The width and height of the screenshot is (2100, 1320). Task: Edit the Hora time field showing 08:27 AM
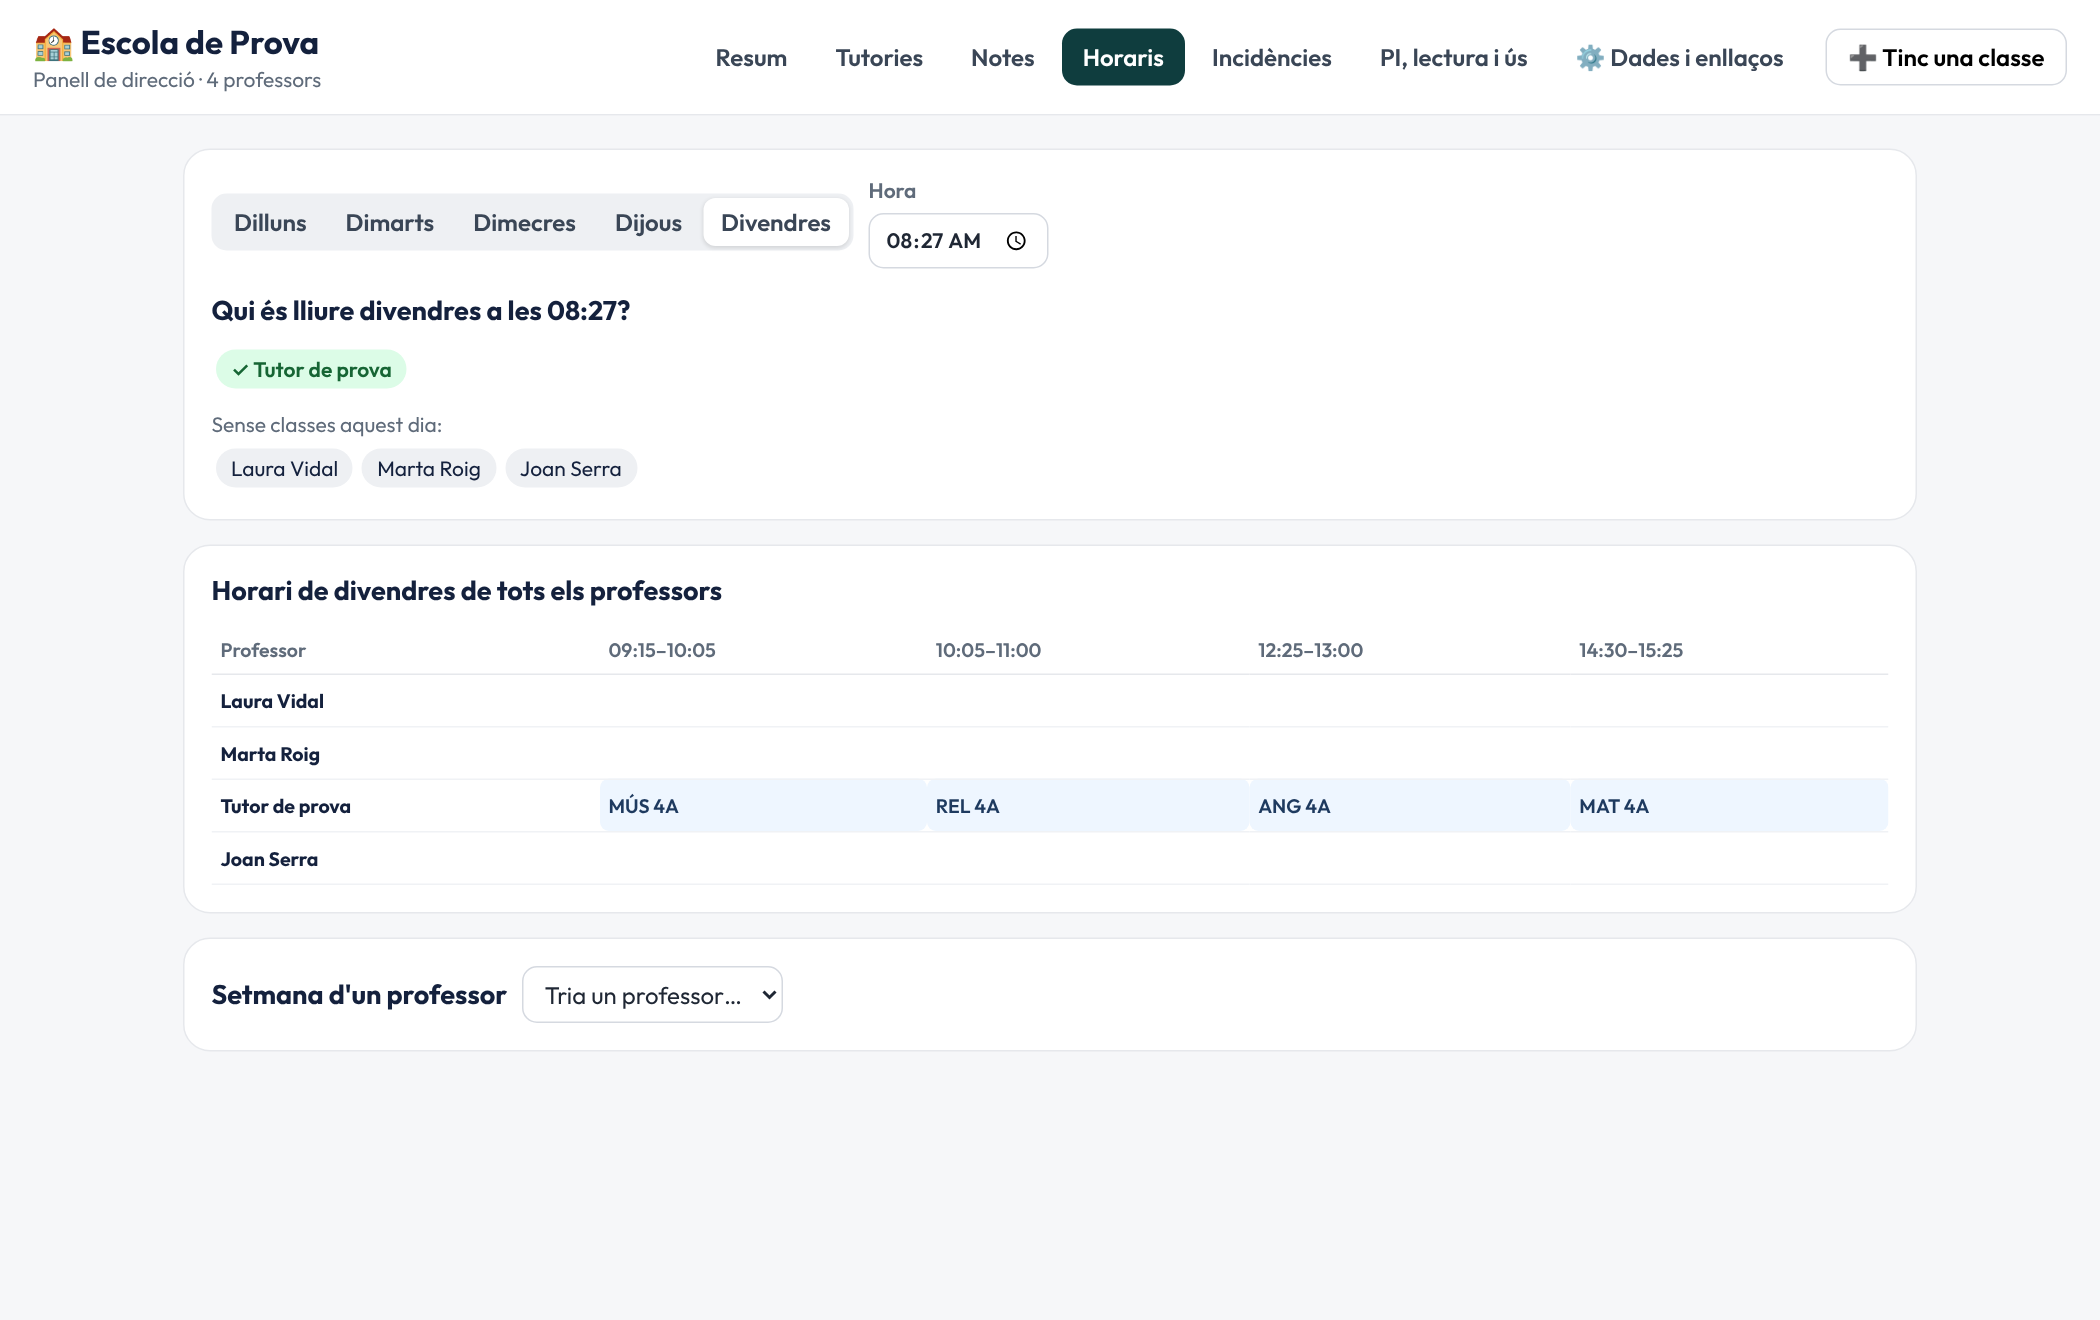point(958,241)
